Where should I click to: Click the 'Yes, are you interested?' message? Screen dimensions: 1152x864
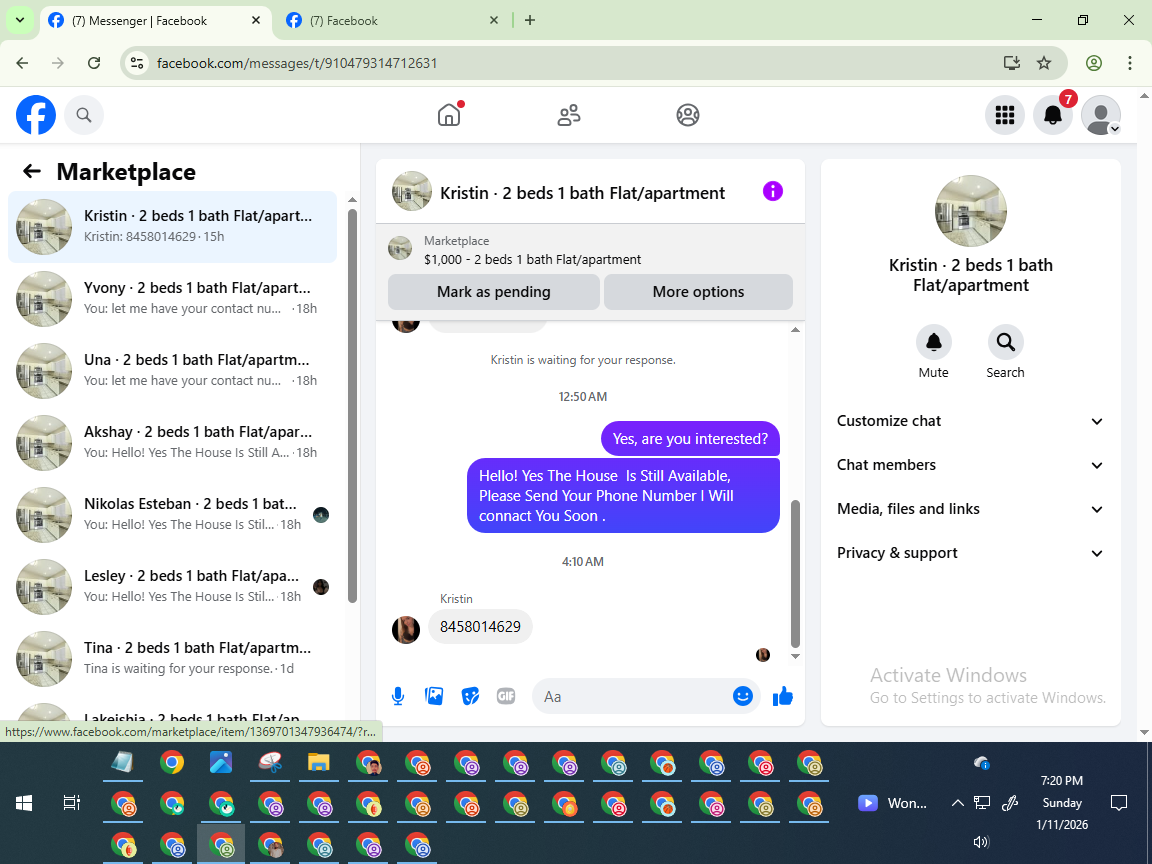tap(690, 439)
